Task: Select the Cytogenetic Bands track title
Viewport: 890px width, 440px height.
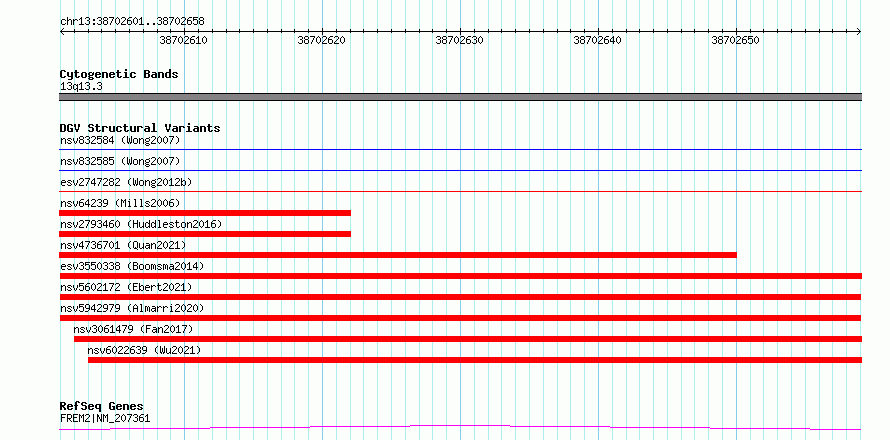Action: pyautogui.click(x=119, y=74)
